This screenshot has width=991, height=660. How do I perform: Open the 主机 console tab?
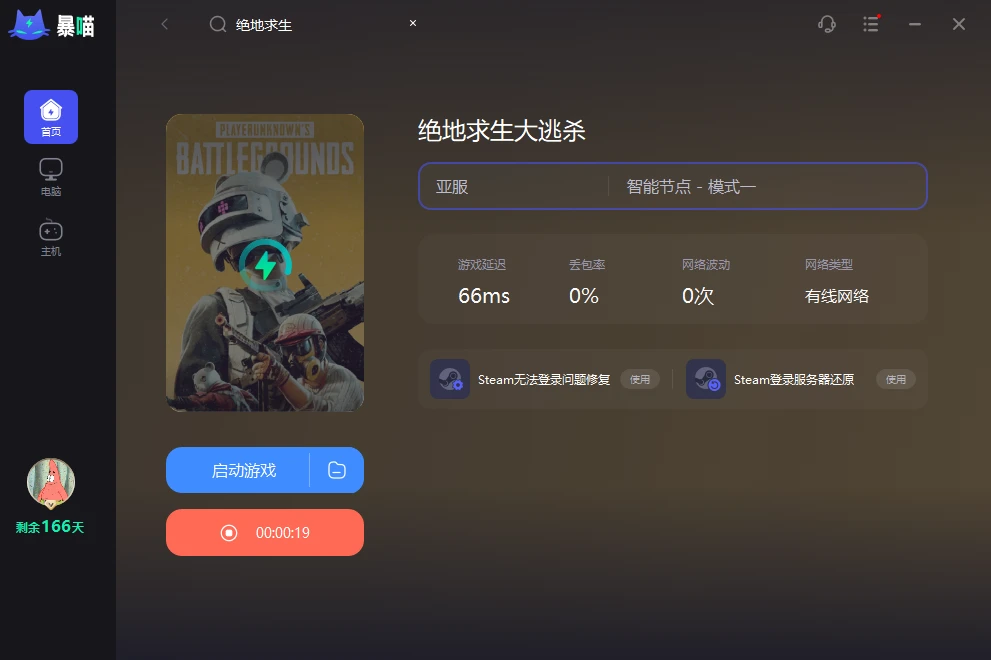51,238
